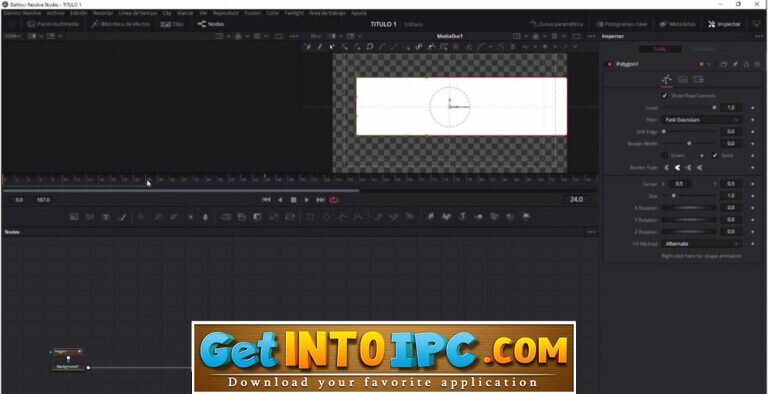Select the Settings tab icon under Polygon1
Image resolution: width=768 pixels, height=394 pixels.
click(698, 79)
